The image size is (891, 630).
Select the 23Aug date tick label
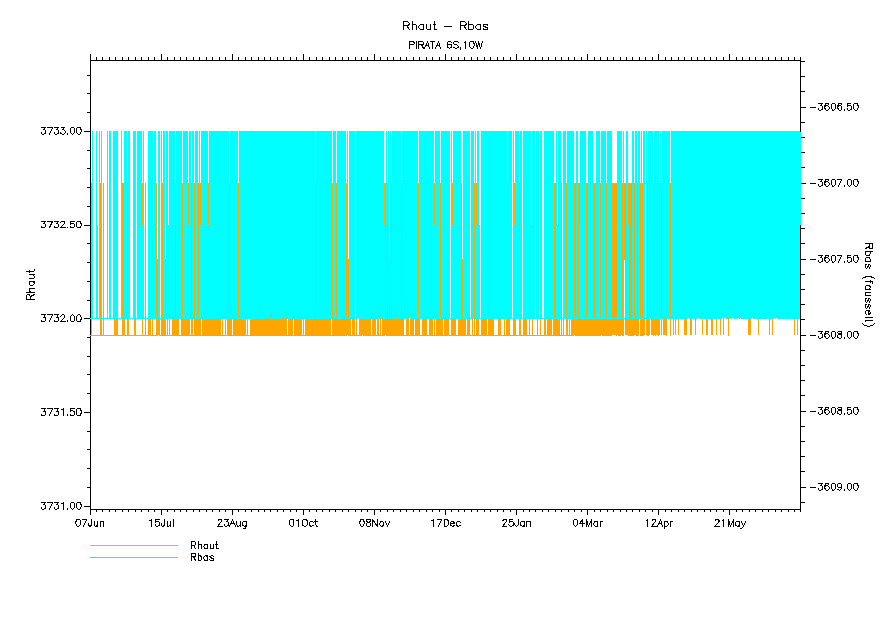click(x=232, y=523)
